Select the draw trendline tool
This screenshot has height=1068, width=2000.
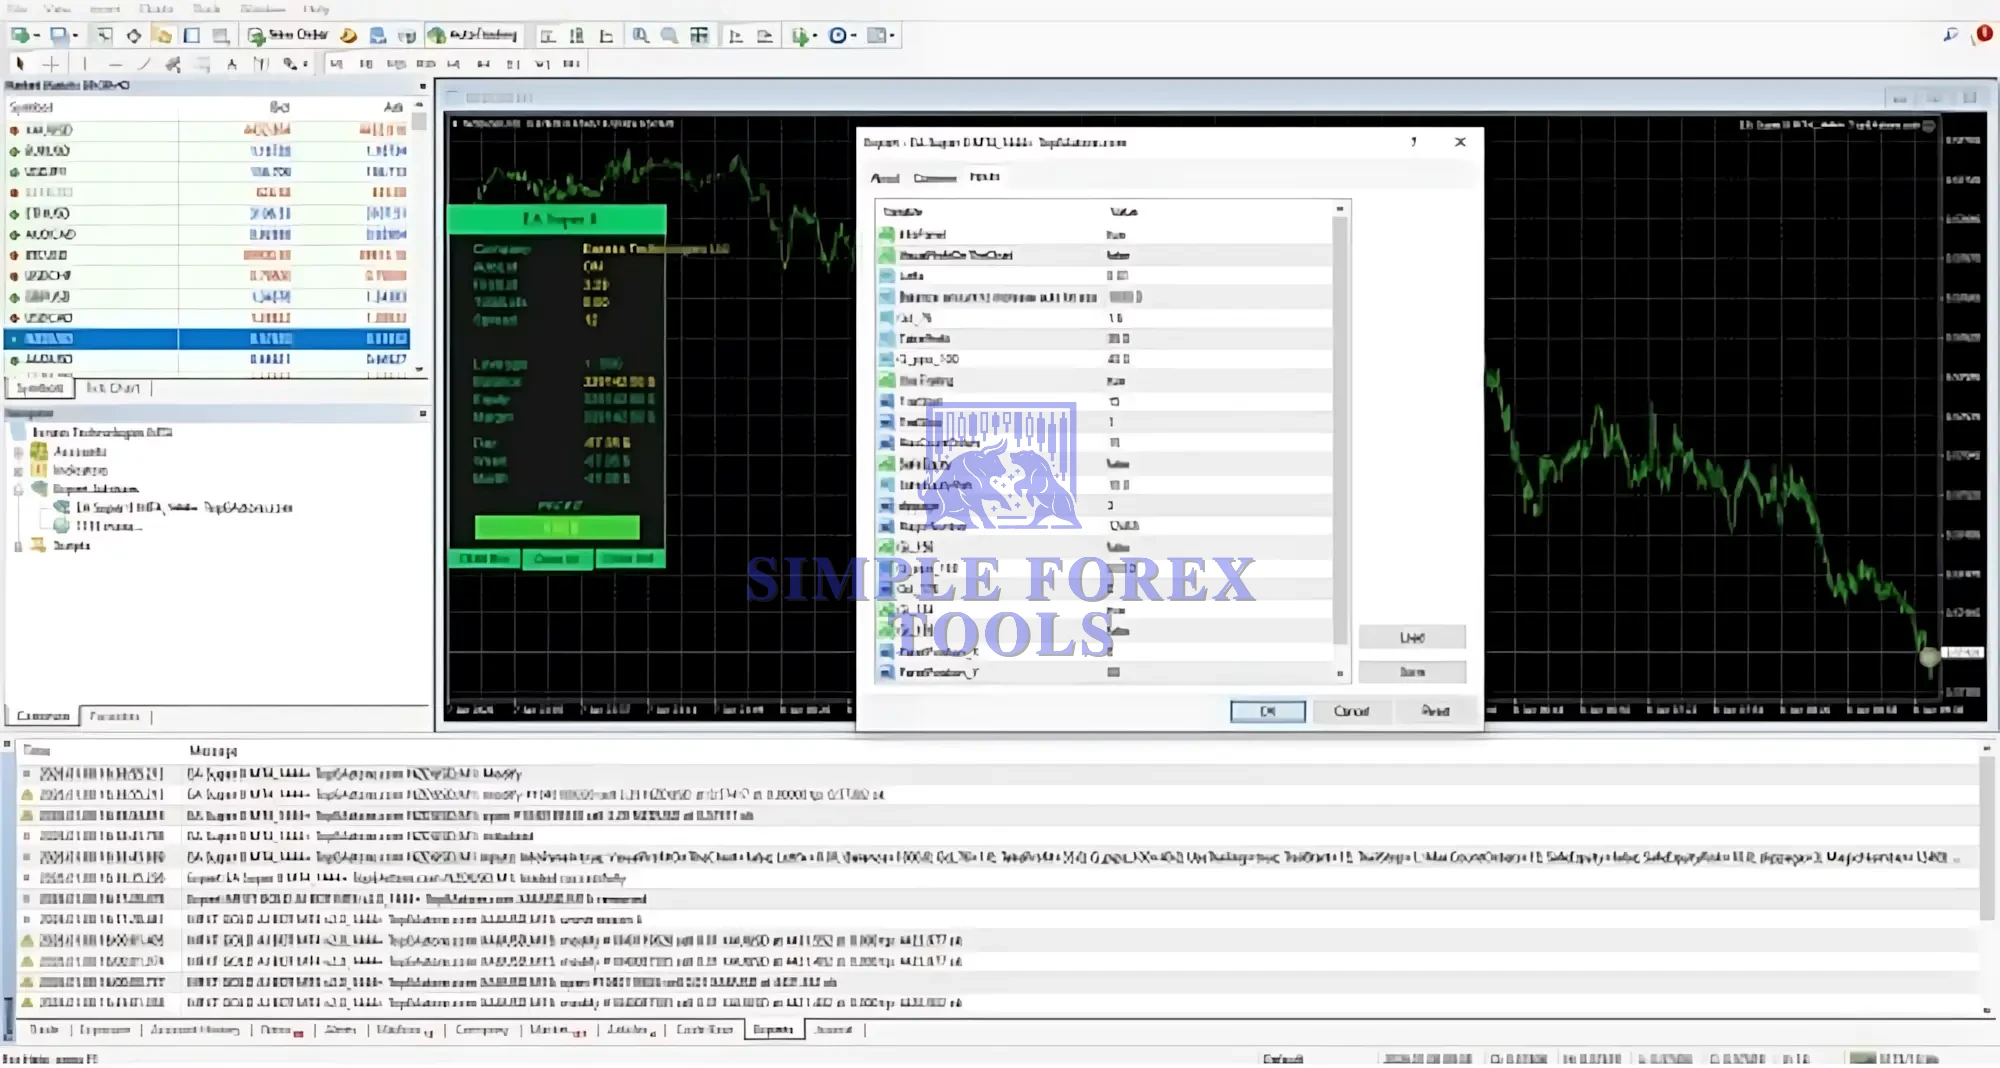coord(144,64)
